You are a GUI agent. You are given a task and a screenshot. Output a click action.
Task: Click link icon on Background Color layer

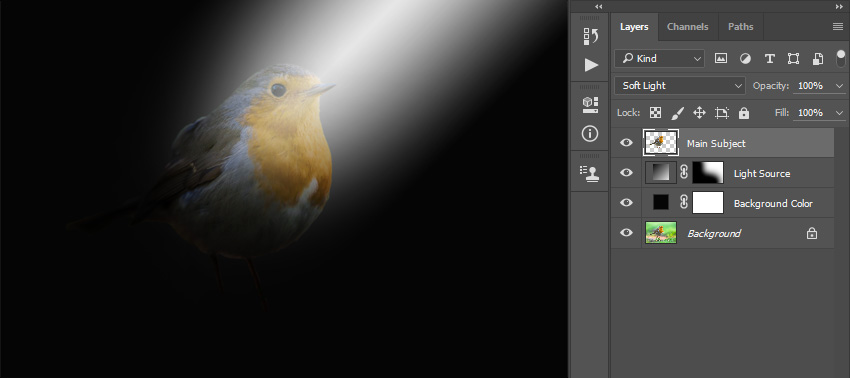[684, 202]
